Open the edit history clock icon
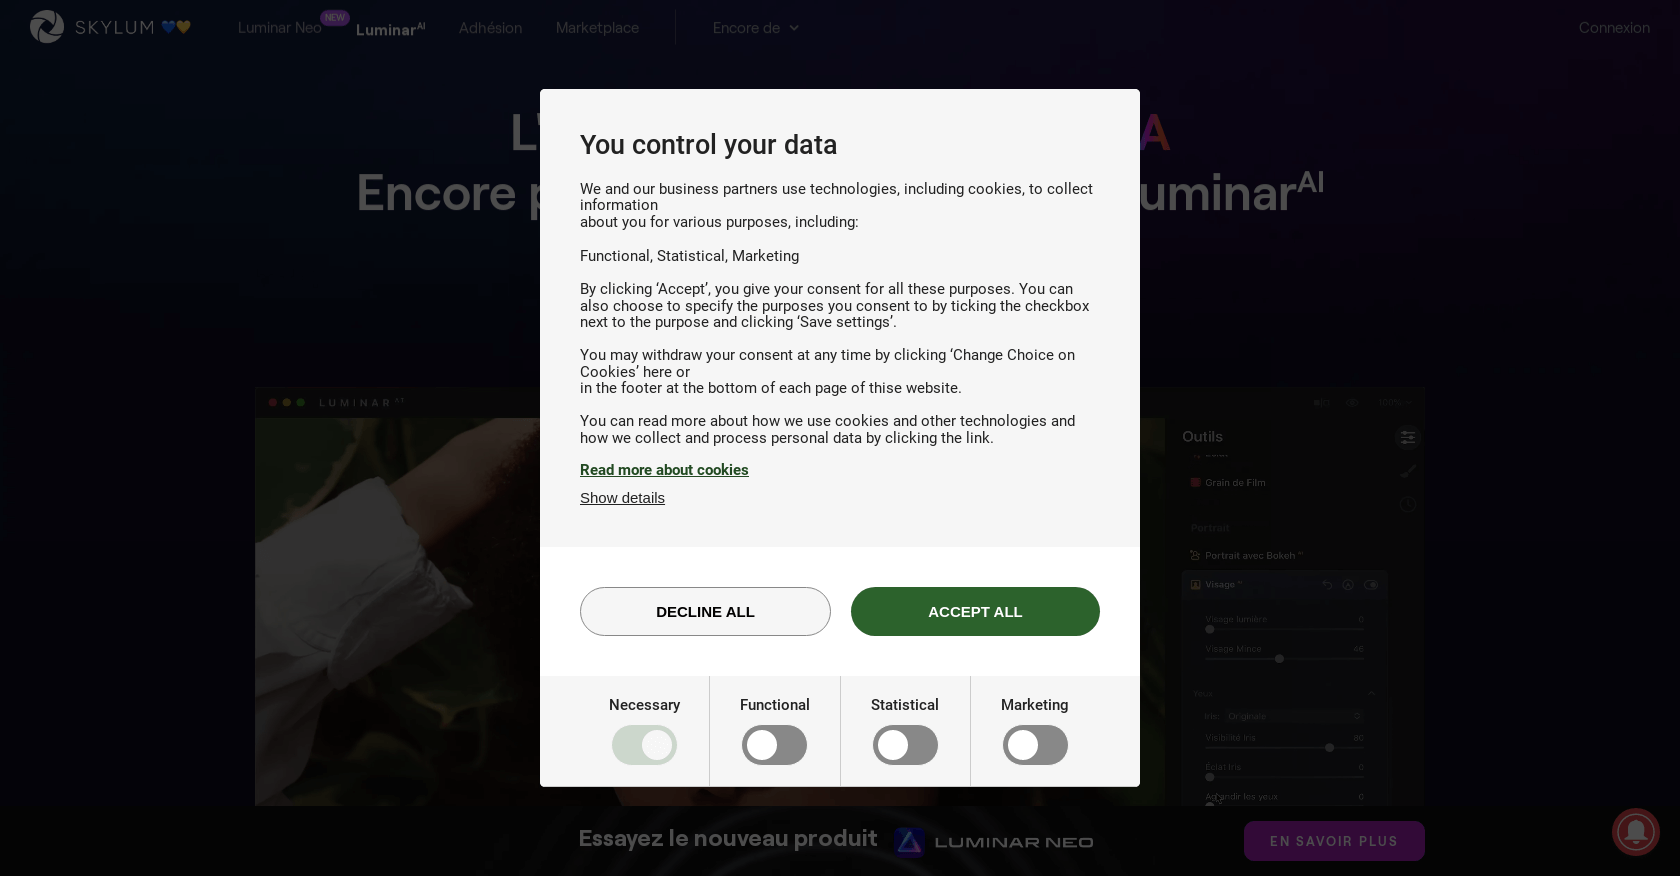 tap(1408, 504)
